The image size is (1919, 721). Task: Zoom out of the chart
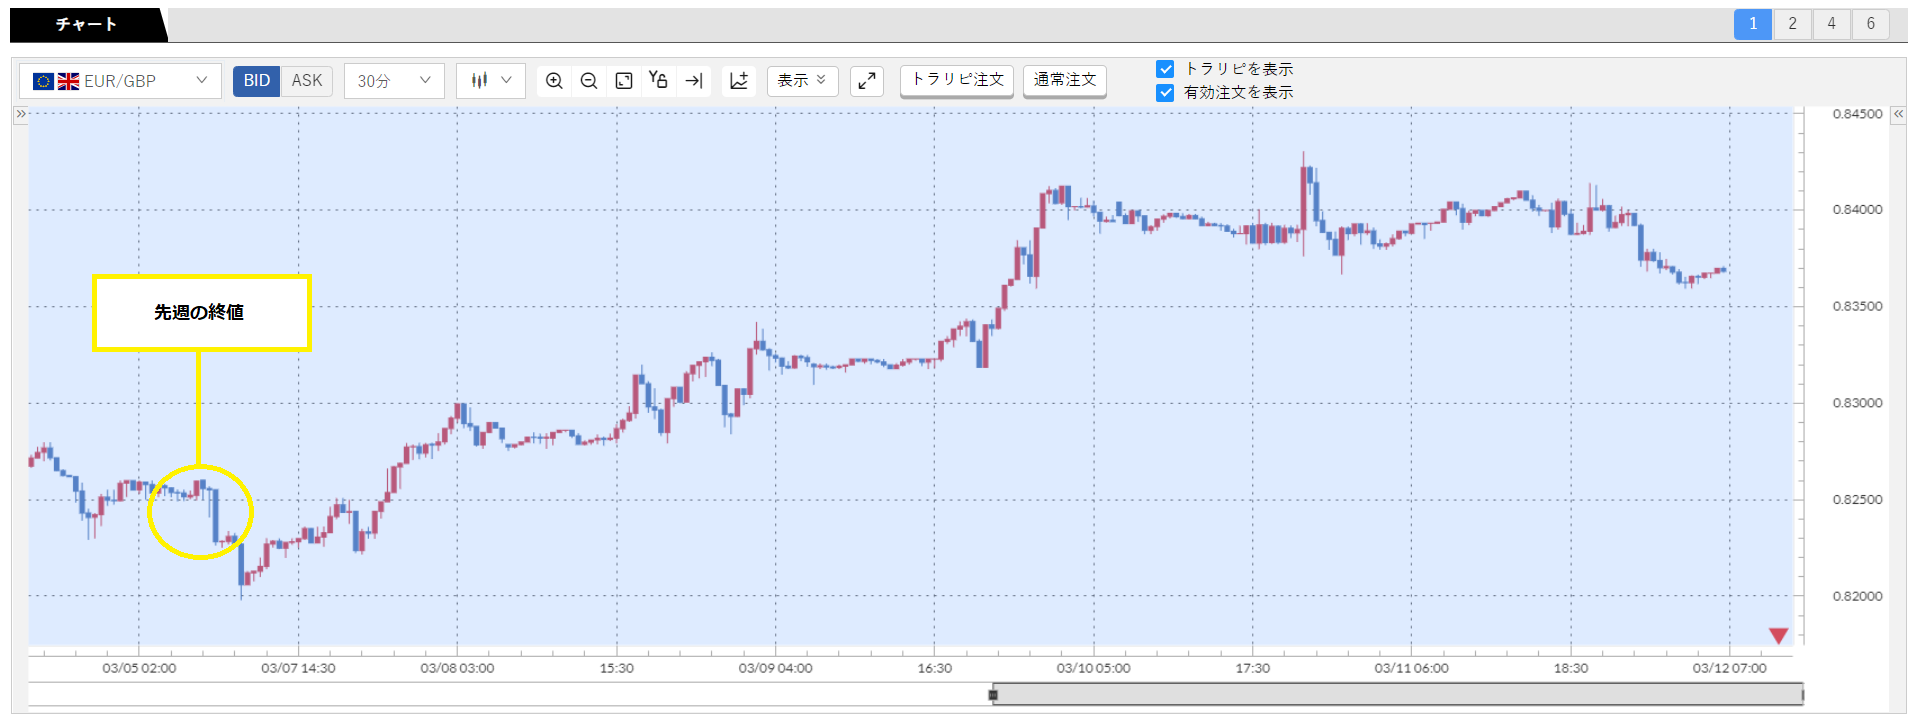(x=589, y=81)
